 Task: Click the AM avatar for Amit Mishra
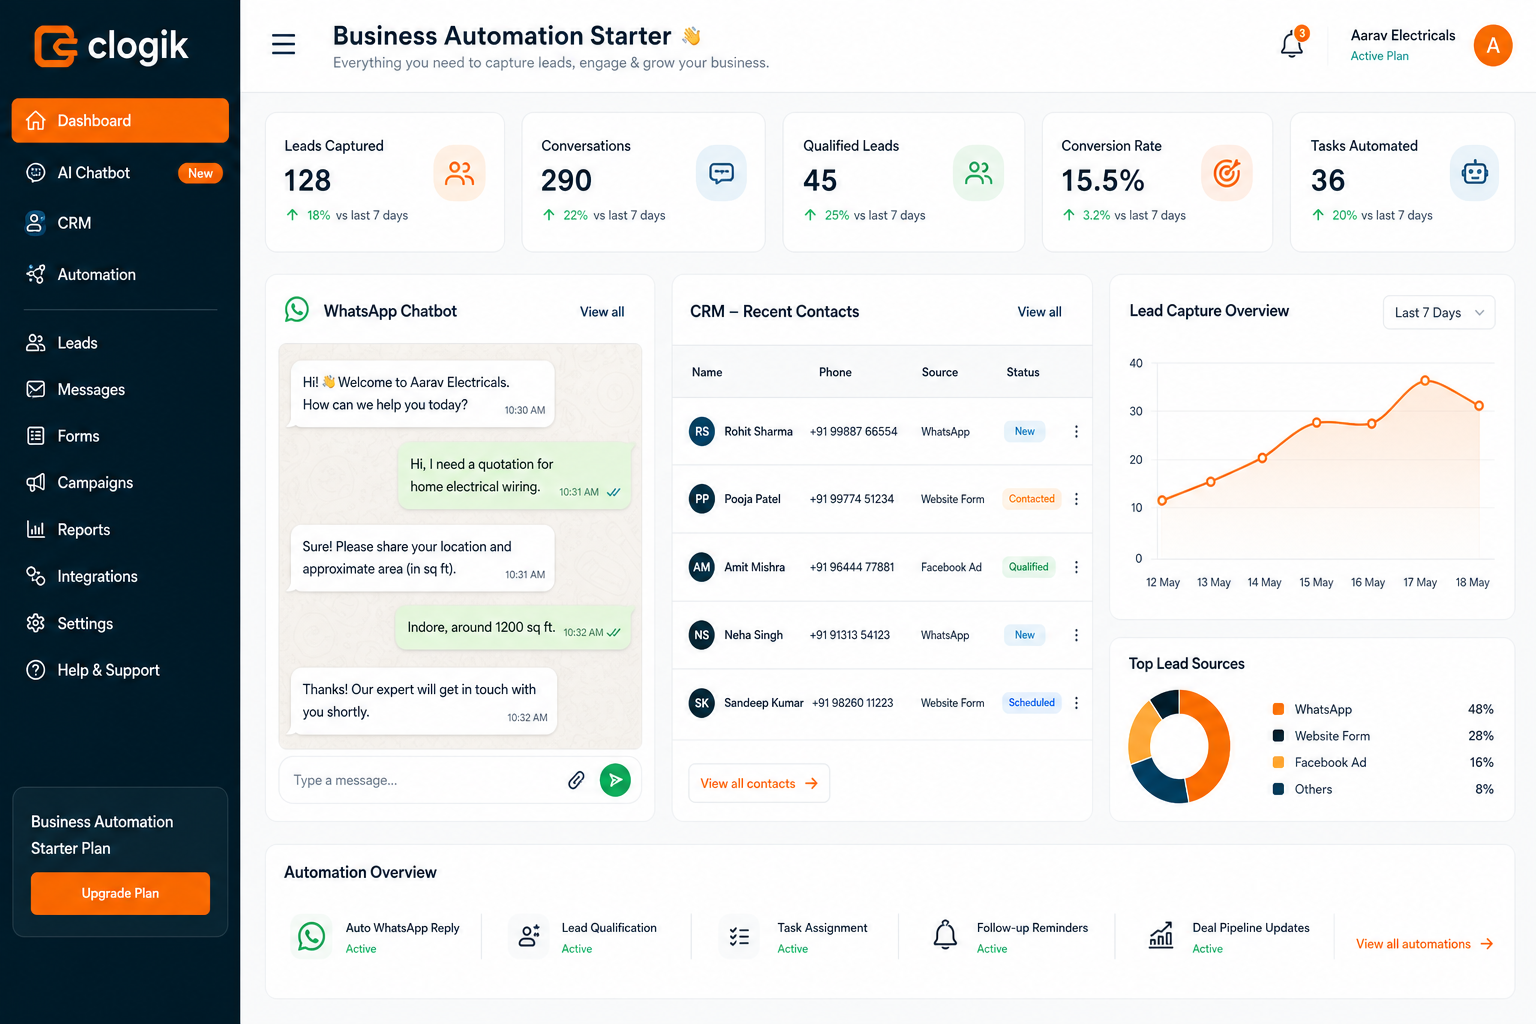(x=702, y=567)
